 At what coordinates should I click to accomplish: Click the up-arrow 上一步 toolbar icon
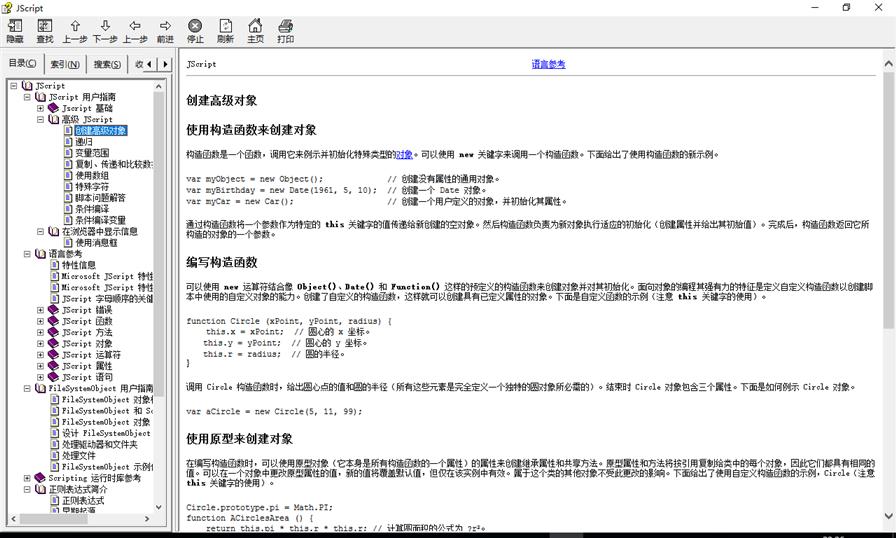click(75, 26)
